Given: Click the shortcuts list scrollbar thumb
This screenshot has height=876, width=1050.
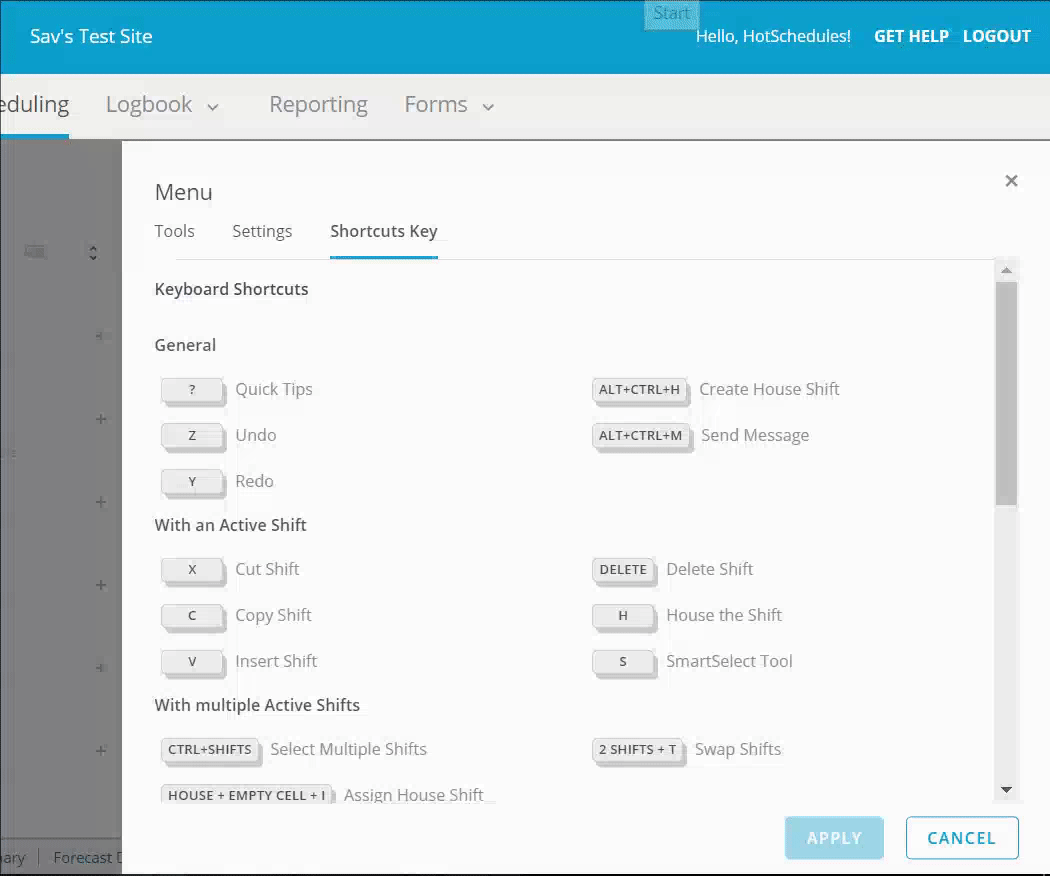Looking at the screenshot, I should [1006, 393].
